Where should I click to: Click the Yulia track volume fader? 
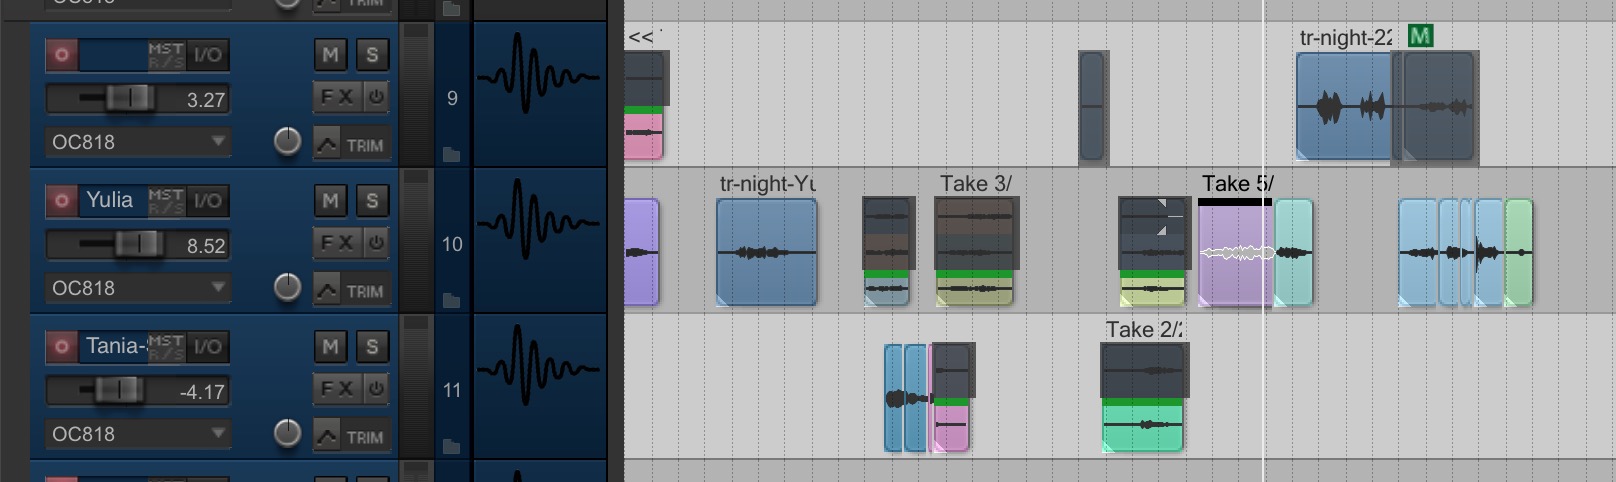pyautogui.click(x=139, y=244)
